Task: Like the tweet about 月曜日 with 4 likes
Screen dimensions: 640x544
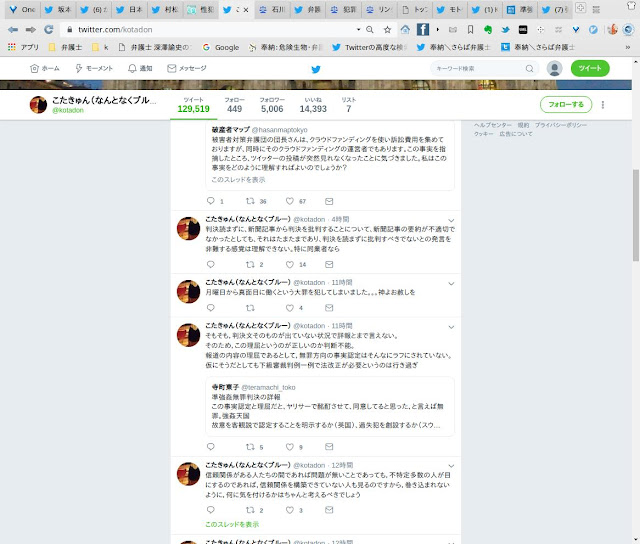Action: (x=289, y=308)
